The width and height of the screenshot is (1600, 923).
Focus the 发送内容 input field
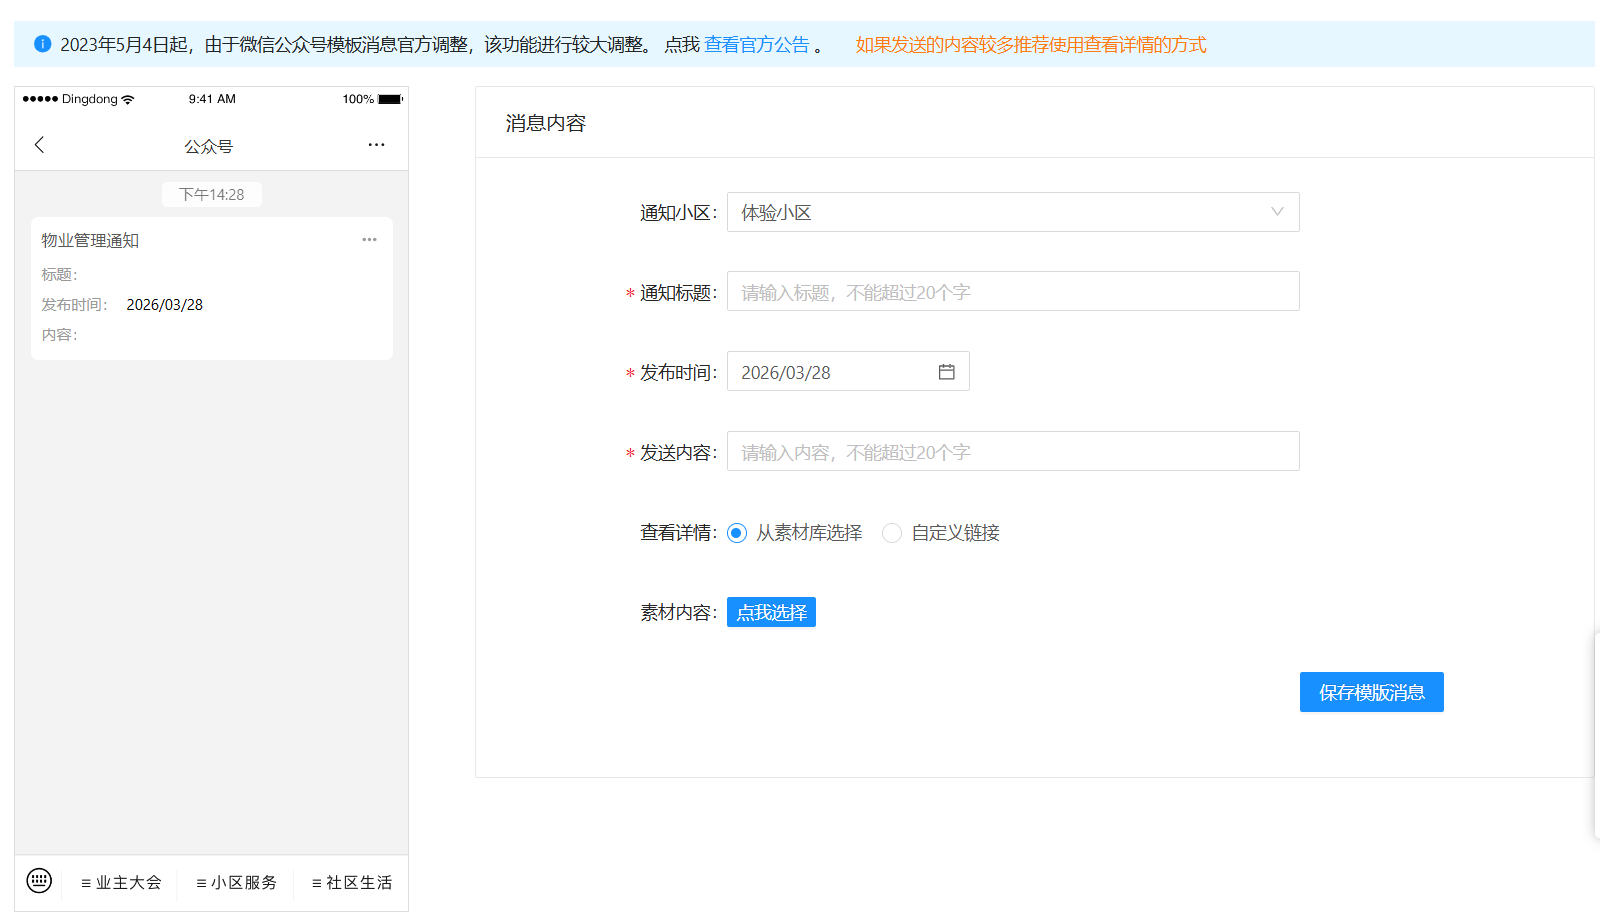[1012, 452]
